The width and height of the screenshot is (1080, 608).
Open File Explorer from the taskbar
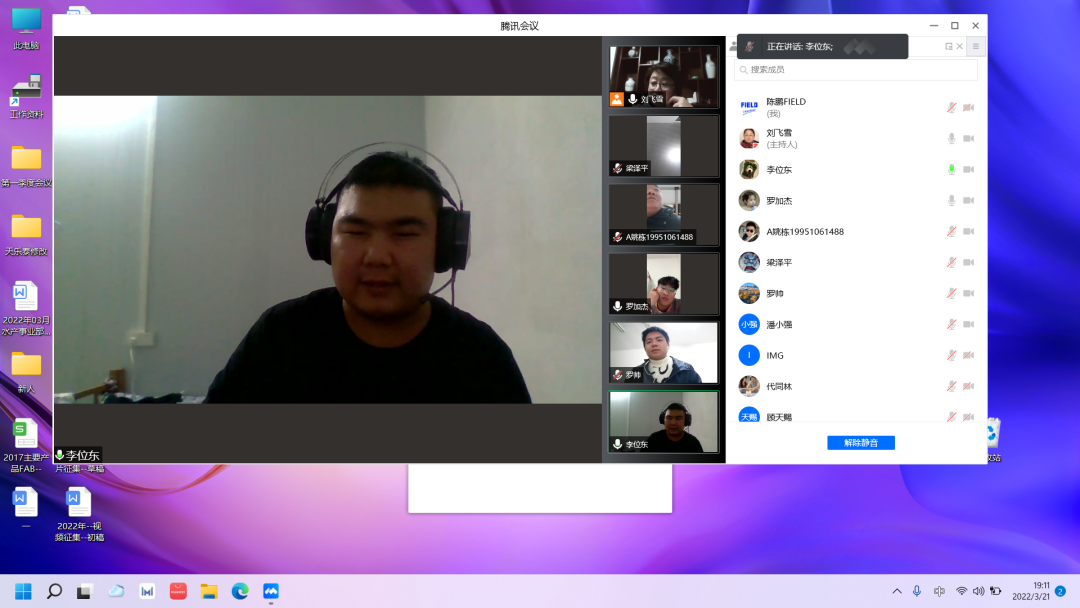209,591
